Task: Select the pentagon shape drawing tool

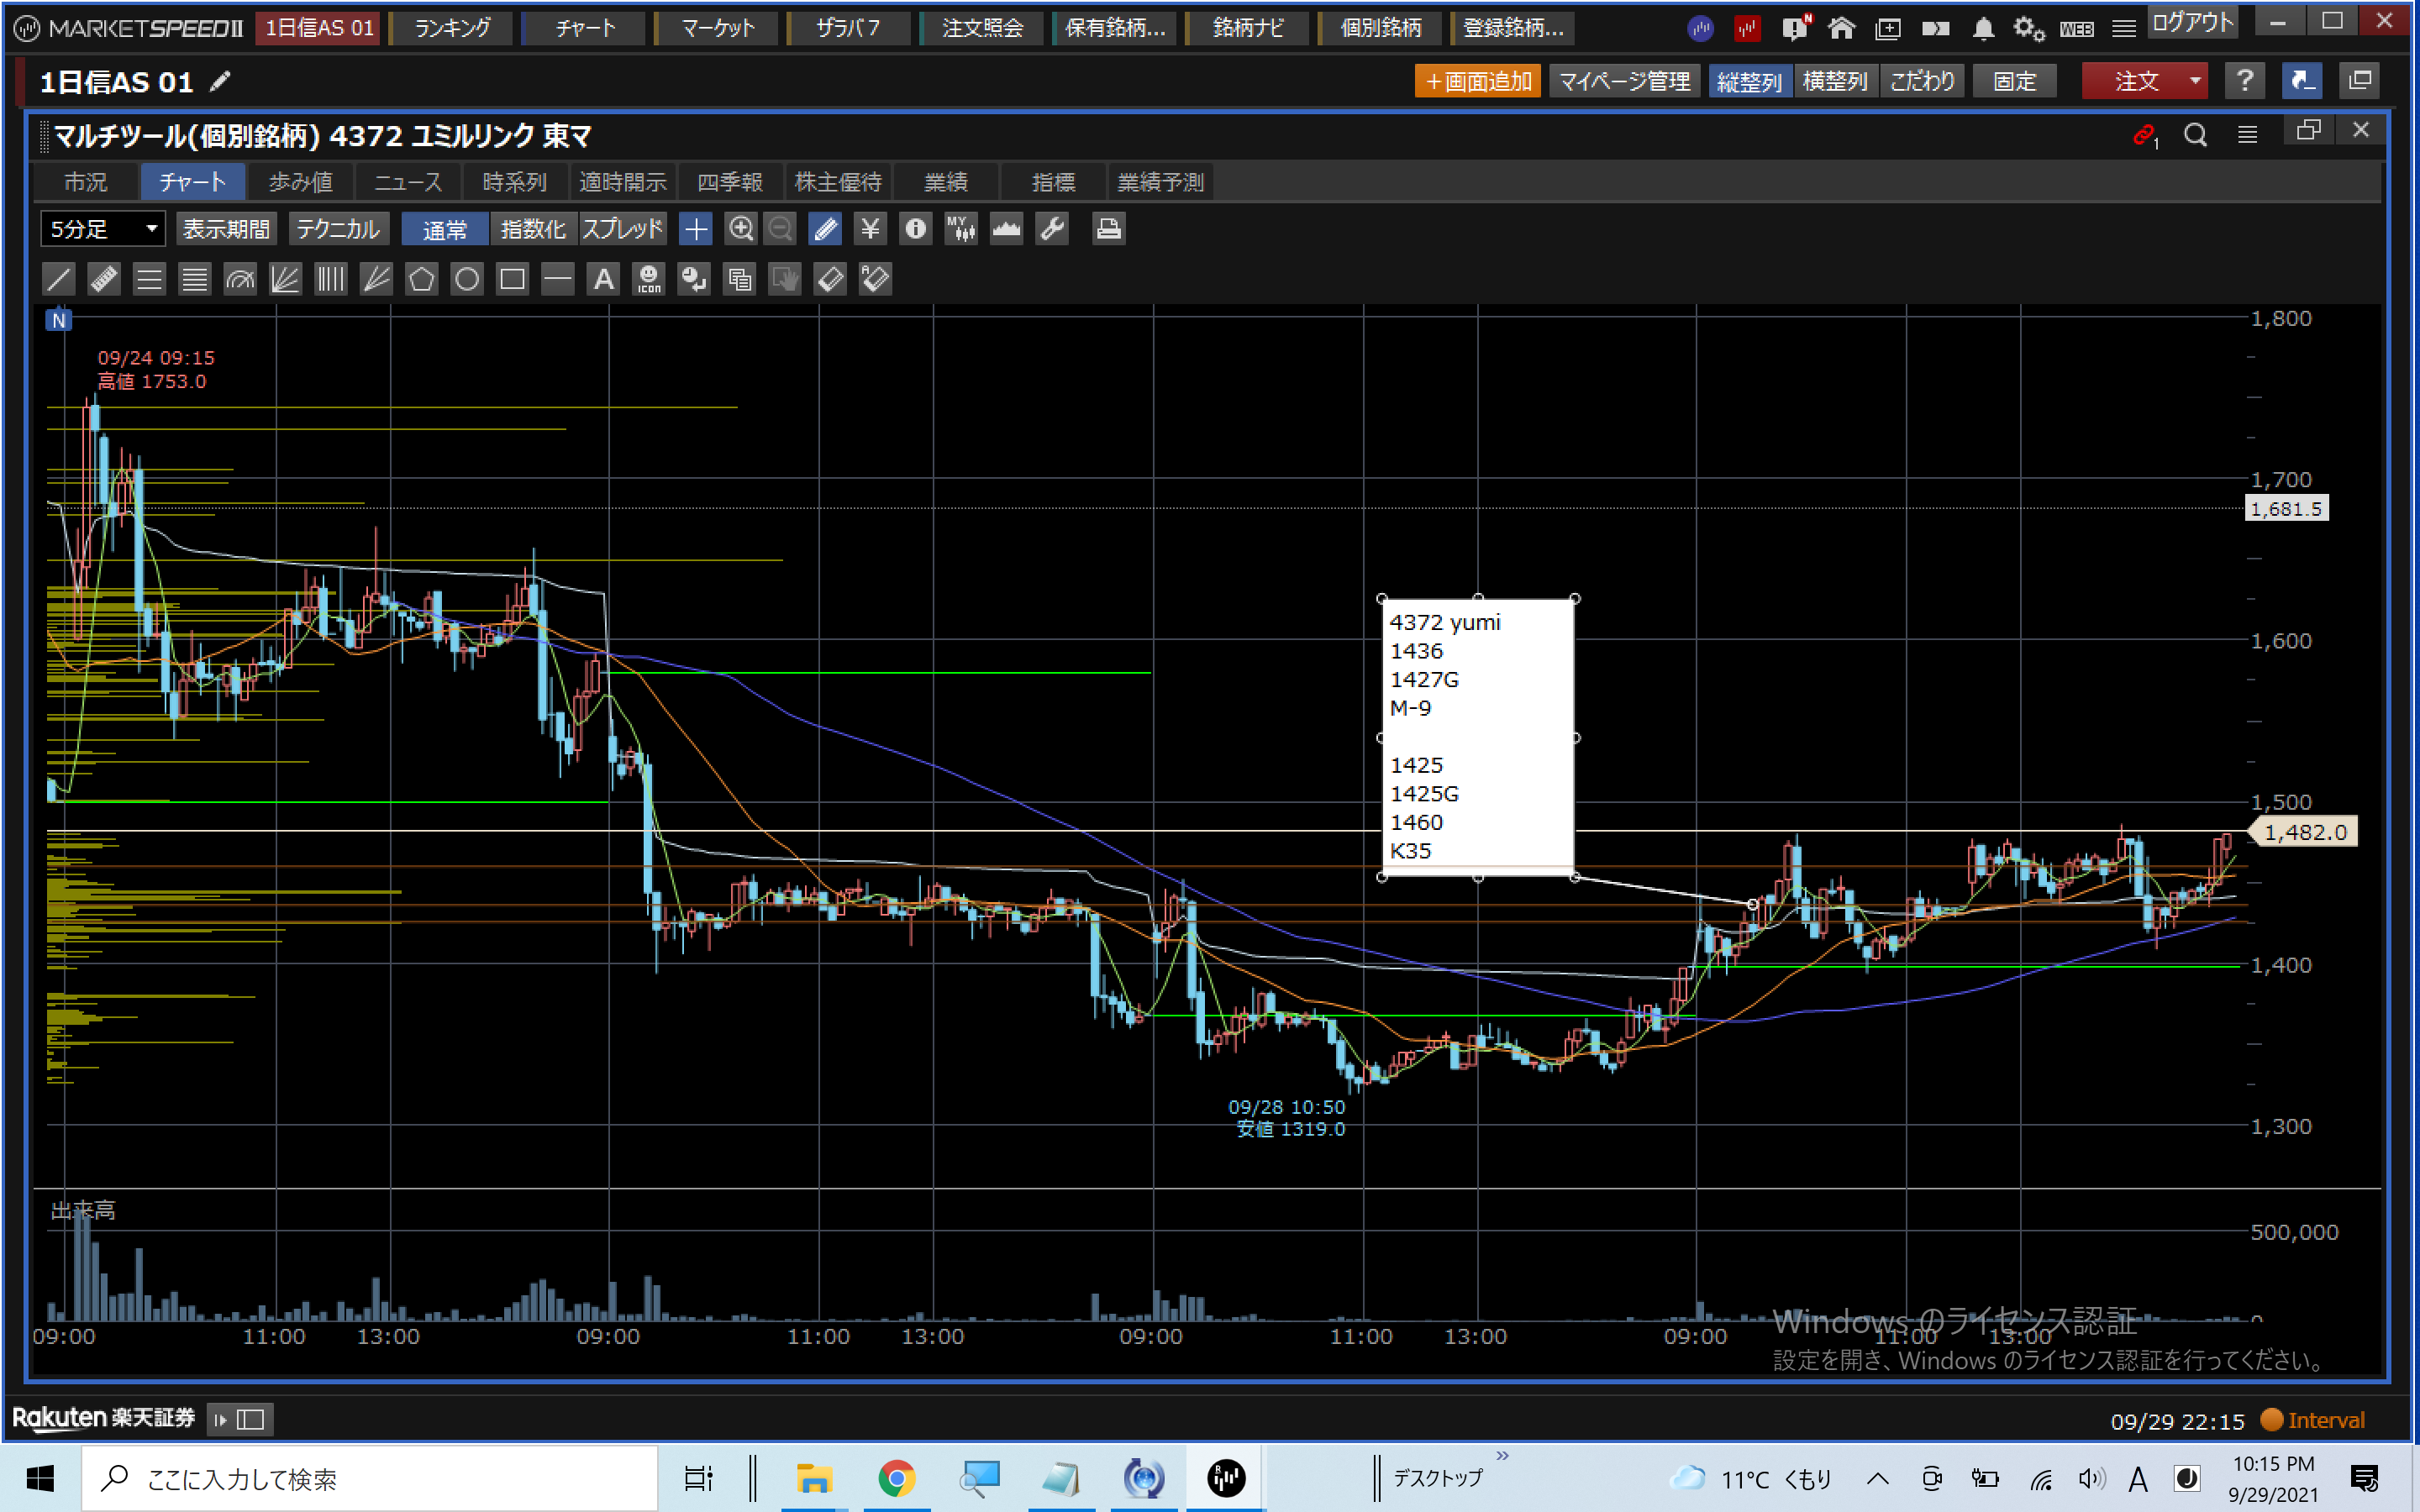Action: coord(421,279)
